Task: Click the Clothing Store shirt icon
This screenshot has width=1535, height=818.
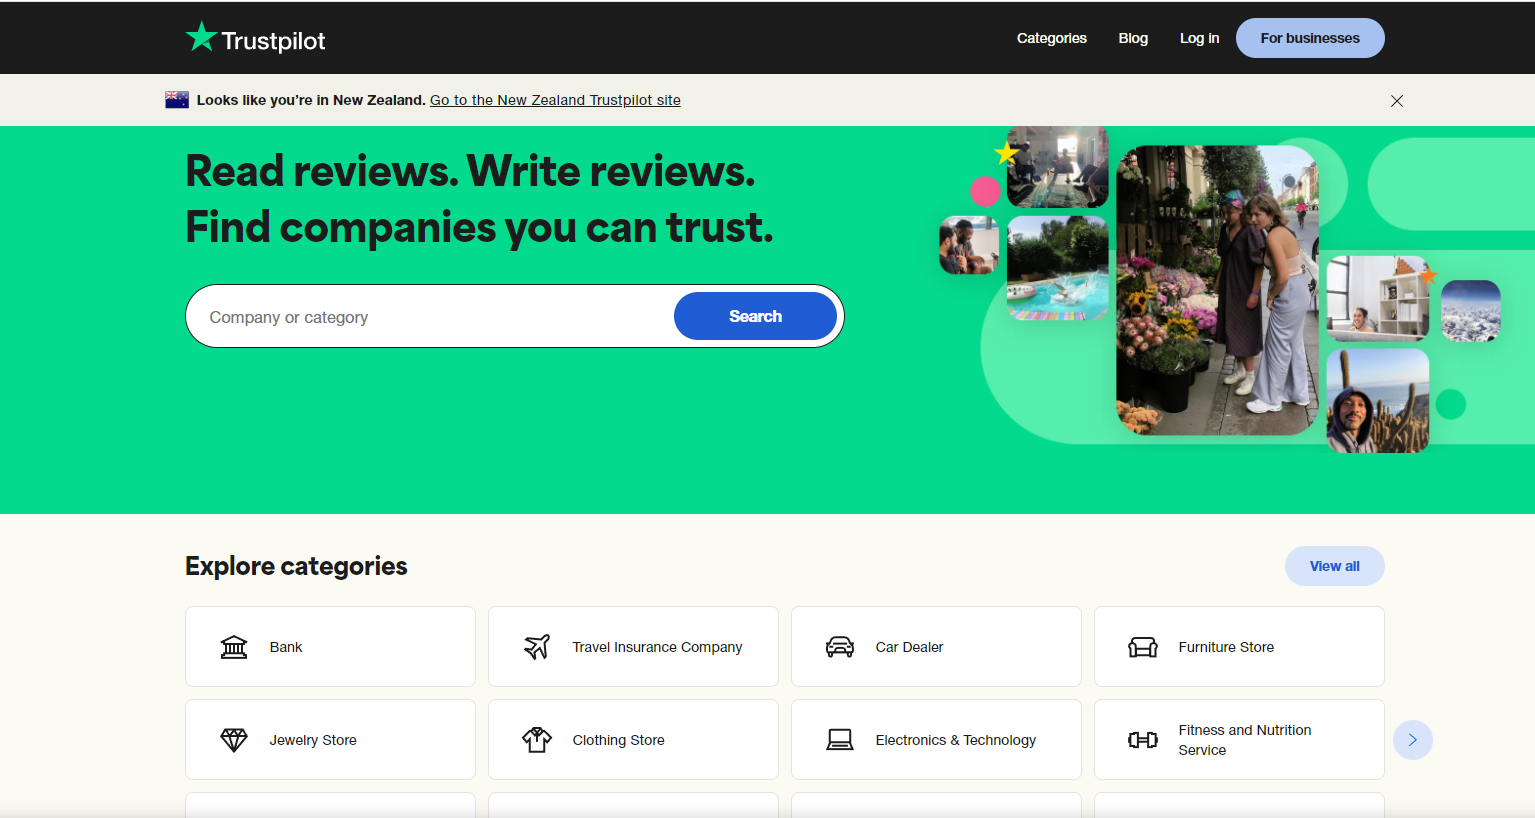Action: [537, 740]
